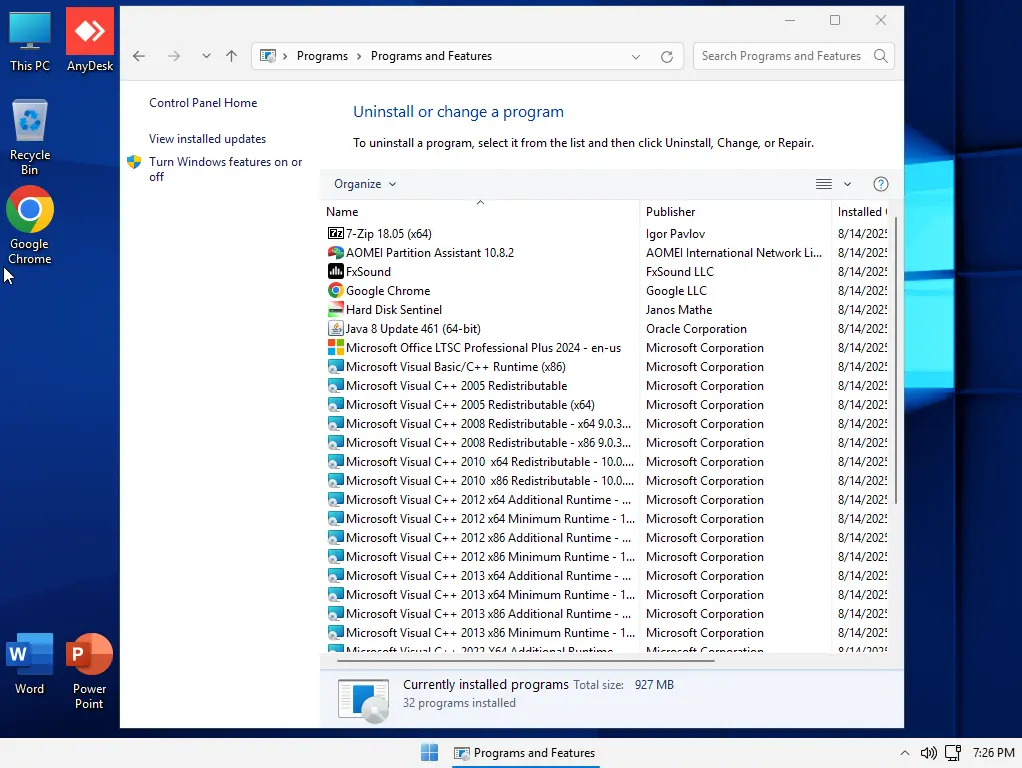Expand breadcrumb chevron after Programs

[x=359, y=56]
